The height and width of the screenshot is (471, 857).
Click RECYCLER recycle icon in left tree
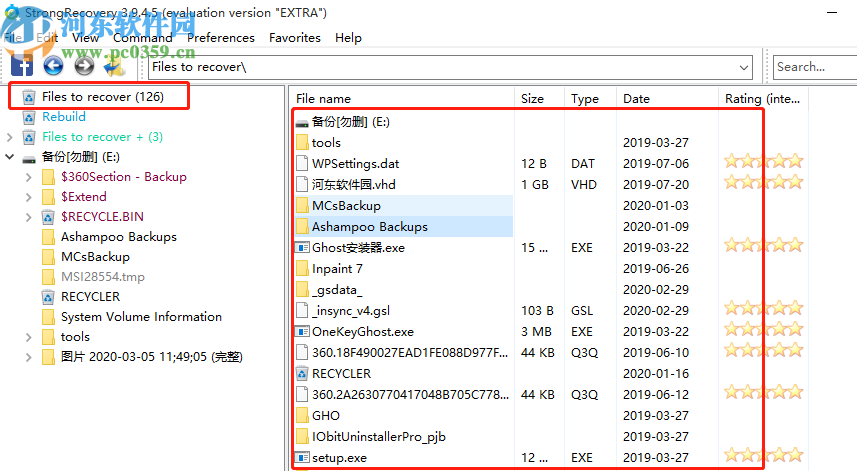[48, 297]
